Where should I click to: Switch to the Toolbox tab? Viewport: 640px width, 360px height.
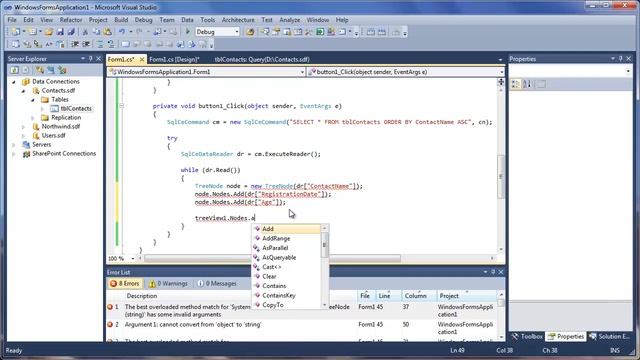click(527, 336)
